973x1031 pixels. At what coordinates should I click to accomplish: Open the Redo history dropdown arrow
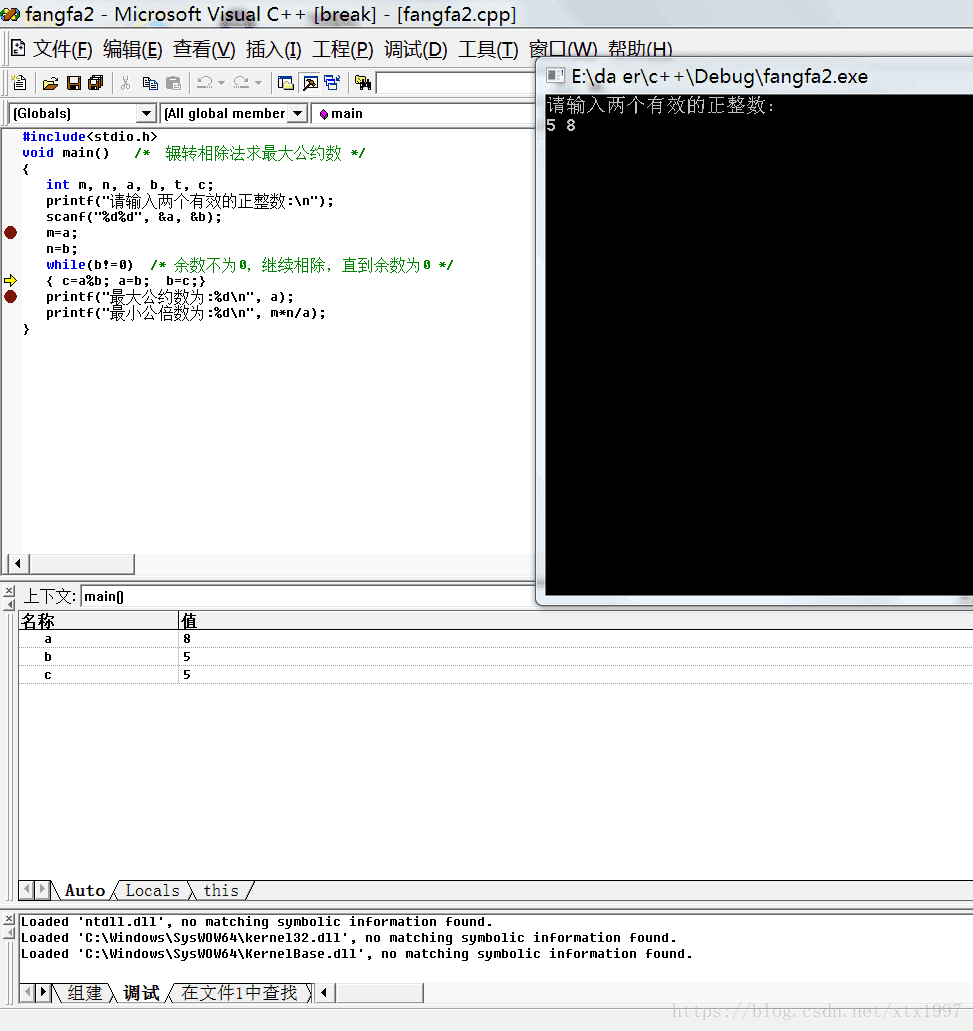coord(258,83)
